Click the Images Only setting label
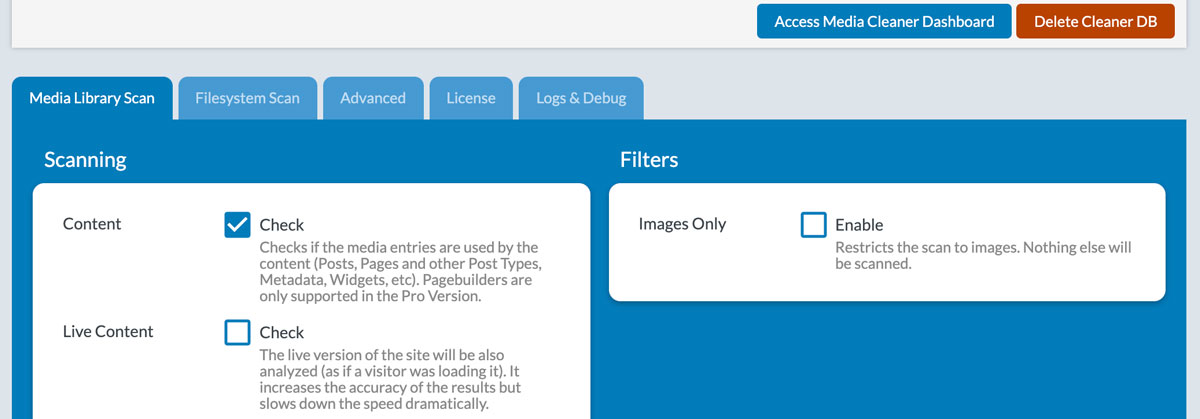Image resolution: width=1200 pixels, height=419 pixels. (683, 224)
